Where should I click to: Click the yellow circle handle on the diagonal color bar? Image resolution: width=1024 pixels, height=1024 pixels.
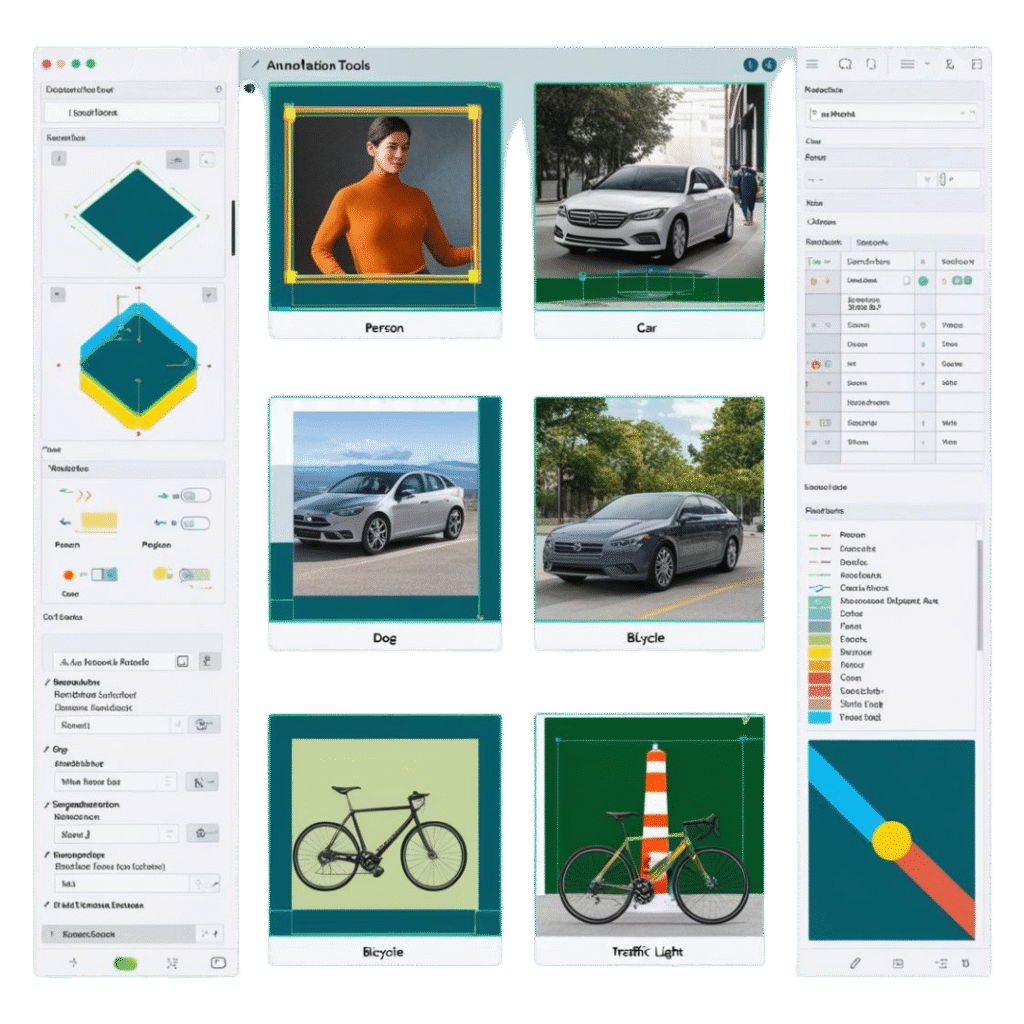coord(891,841)
